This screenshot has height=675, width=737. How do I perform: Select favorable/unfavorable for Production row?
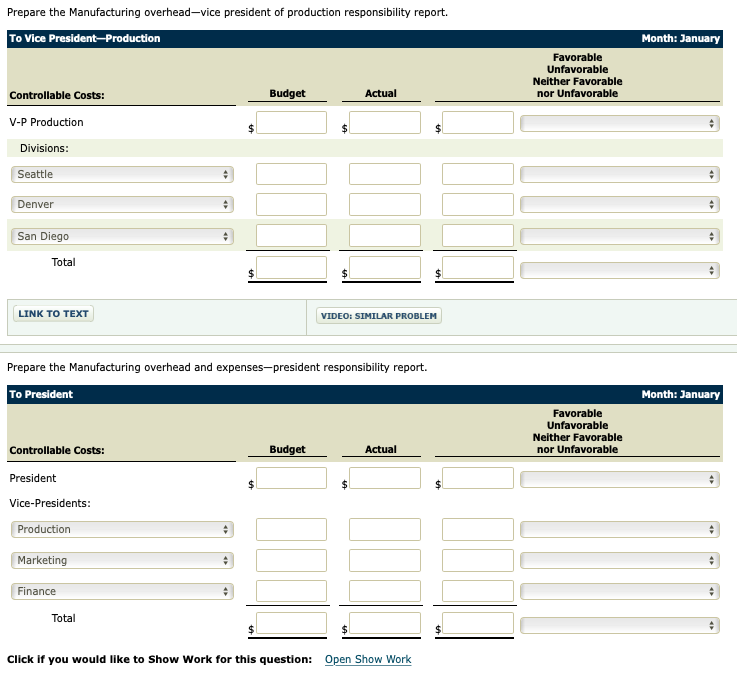point(619,529)
